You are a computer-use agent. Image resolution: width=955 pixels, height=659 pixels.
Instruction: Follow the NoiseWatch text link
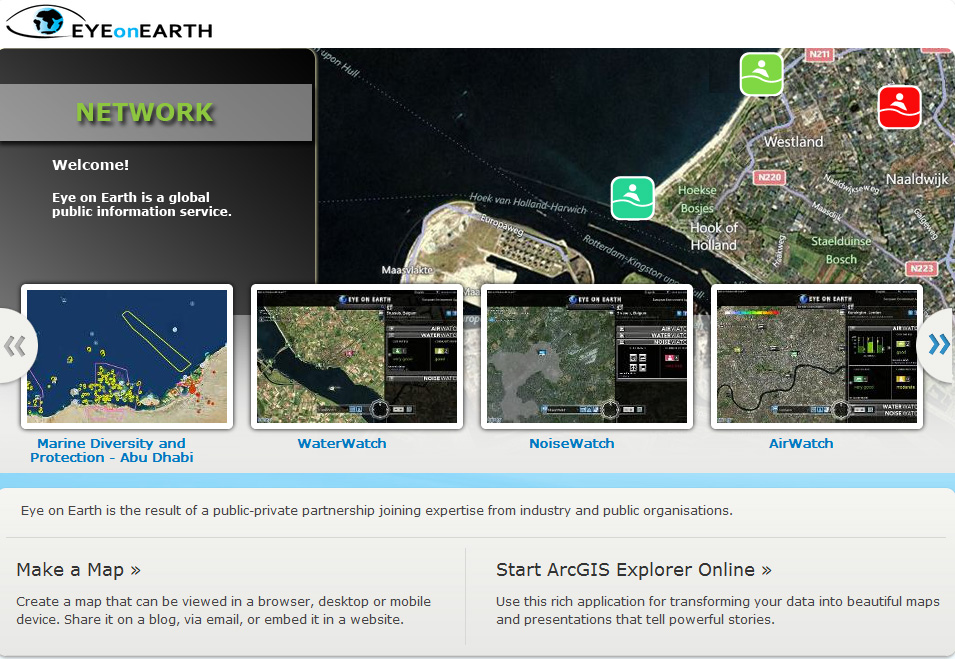572,443
